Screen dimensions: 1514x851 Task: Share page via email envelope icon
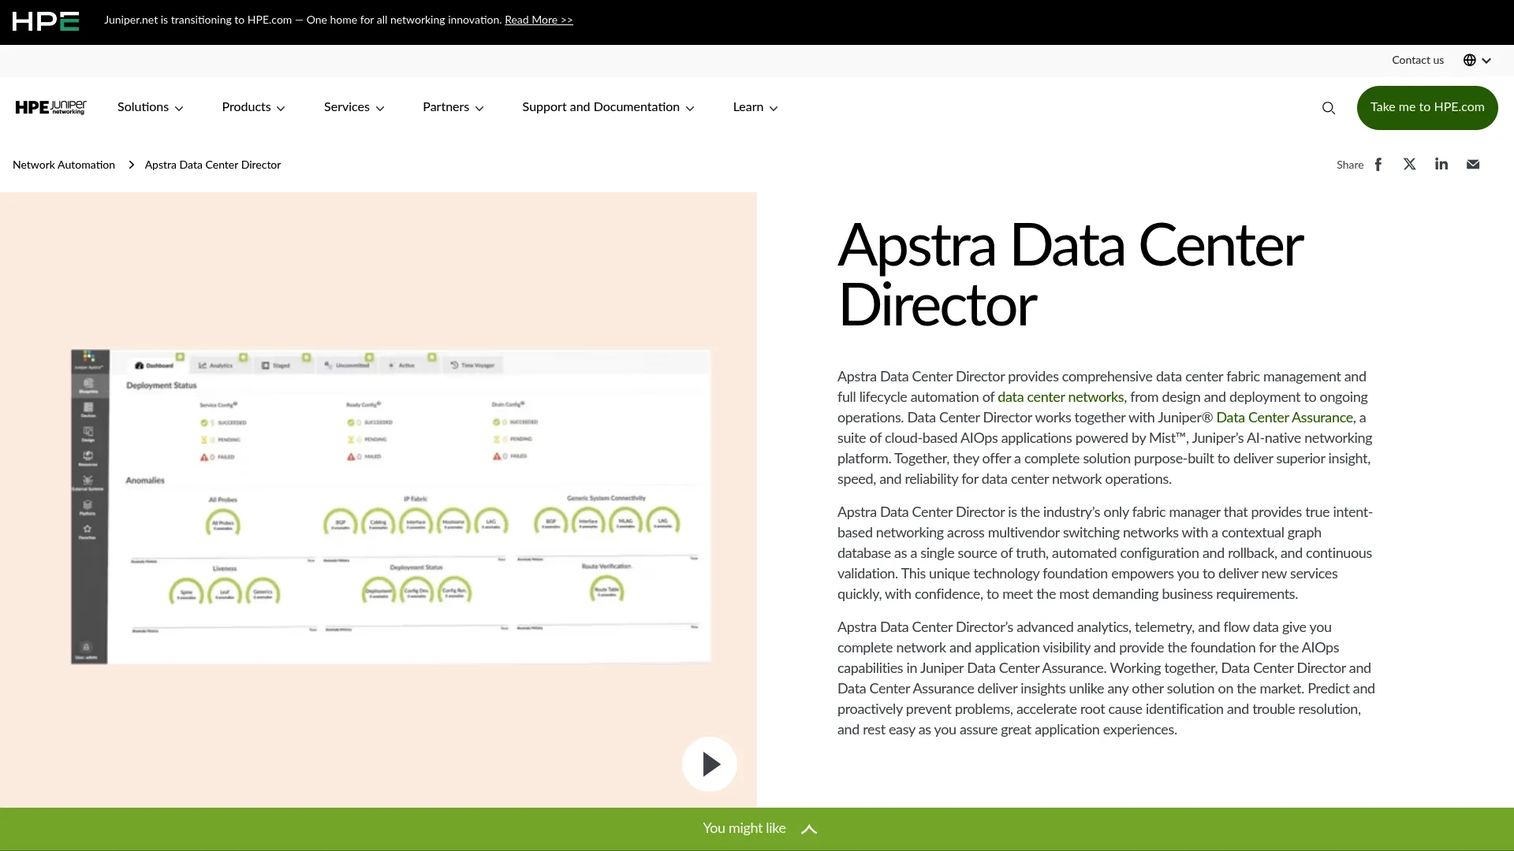[x=1473, y=164]
